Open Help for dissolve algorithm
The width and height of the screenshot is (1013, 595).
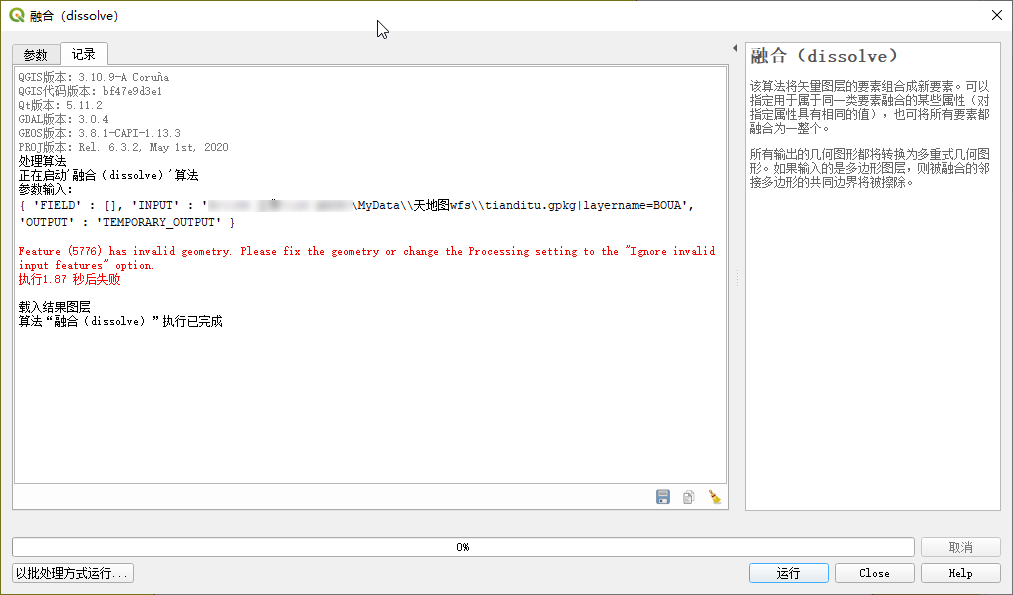click(960, 573)
